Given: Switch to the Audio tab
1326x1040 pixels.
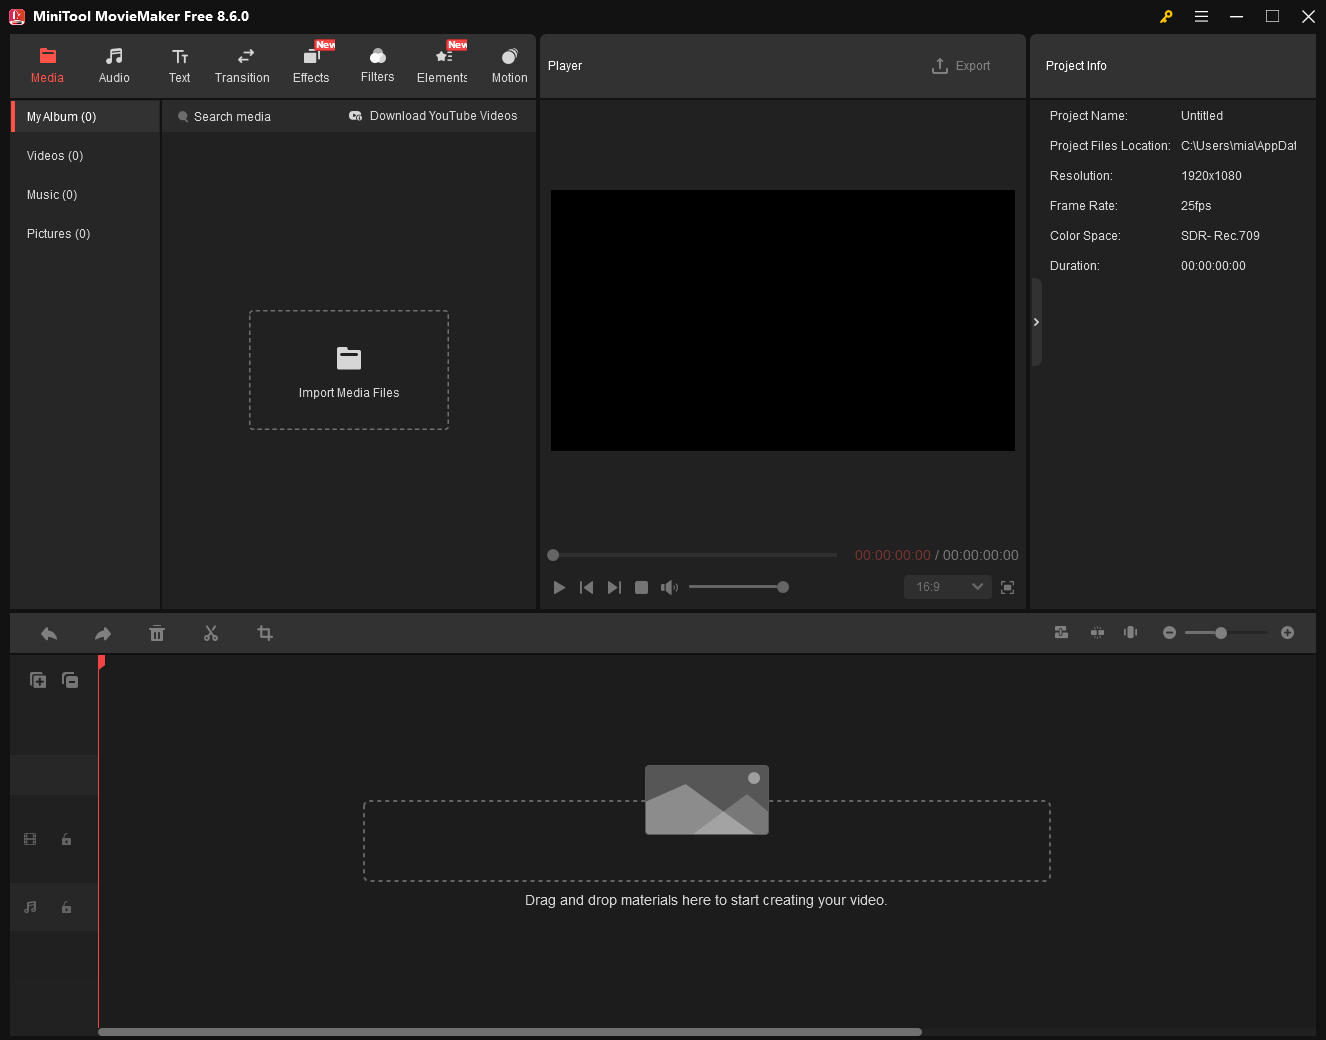Looking at the screenshot, I should (114, 65).
